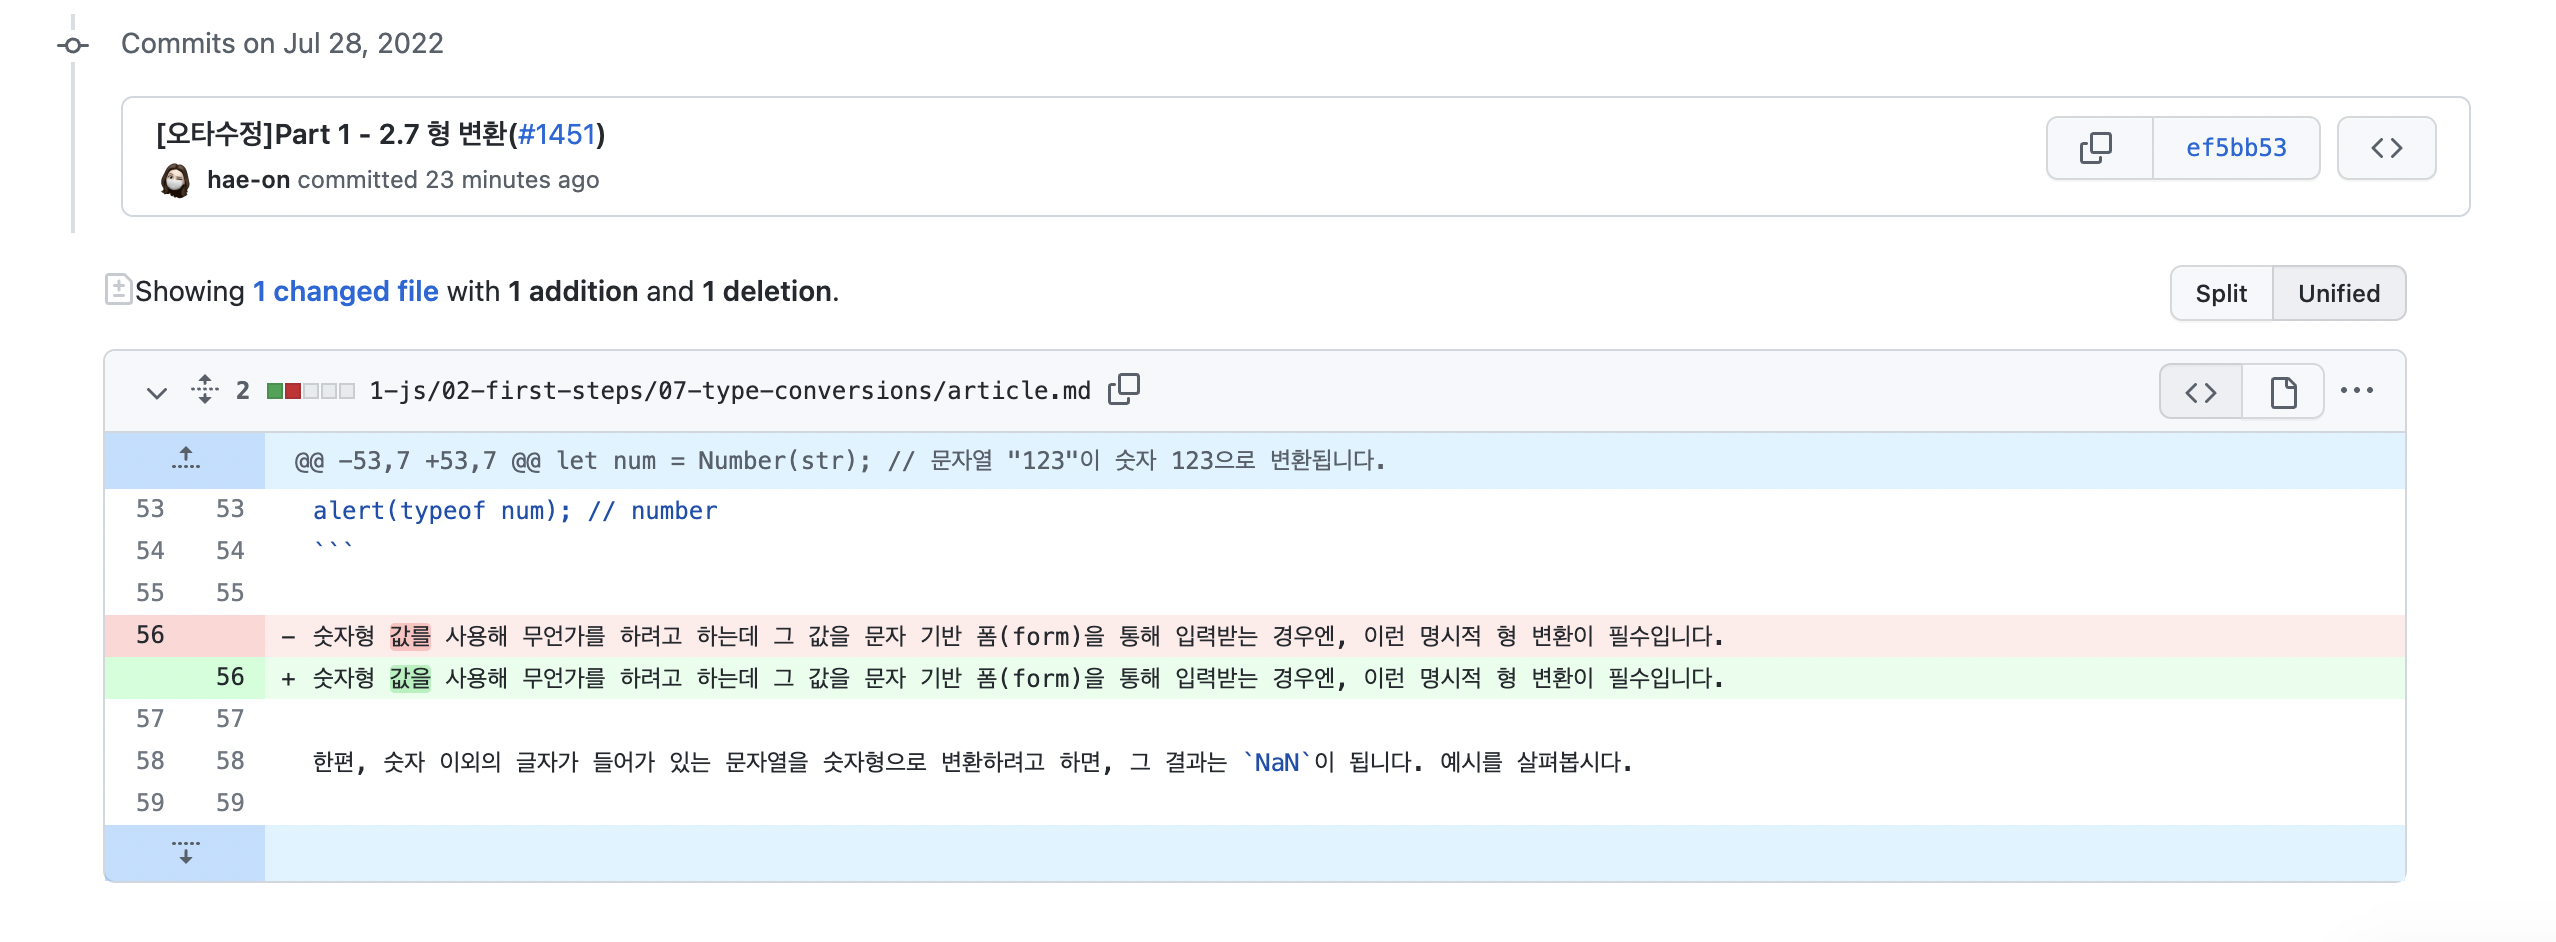Click 'committed 23 minutes ago' timestamp

point(448,180)
